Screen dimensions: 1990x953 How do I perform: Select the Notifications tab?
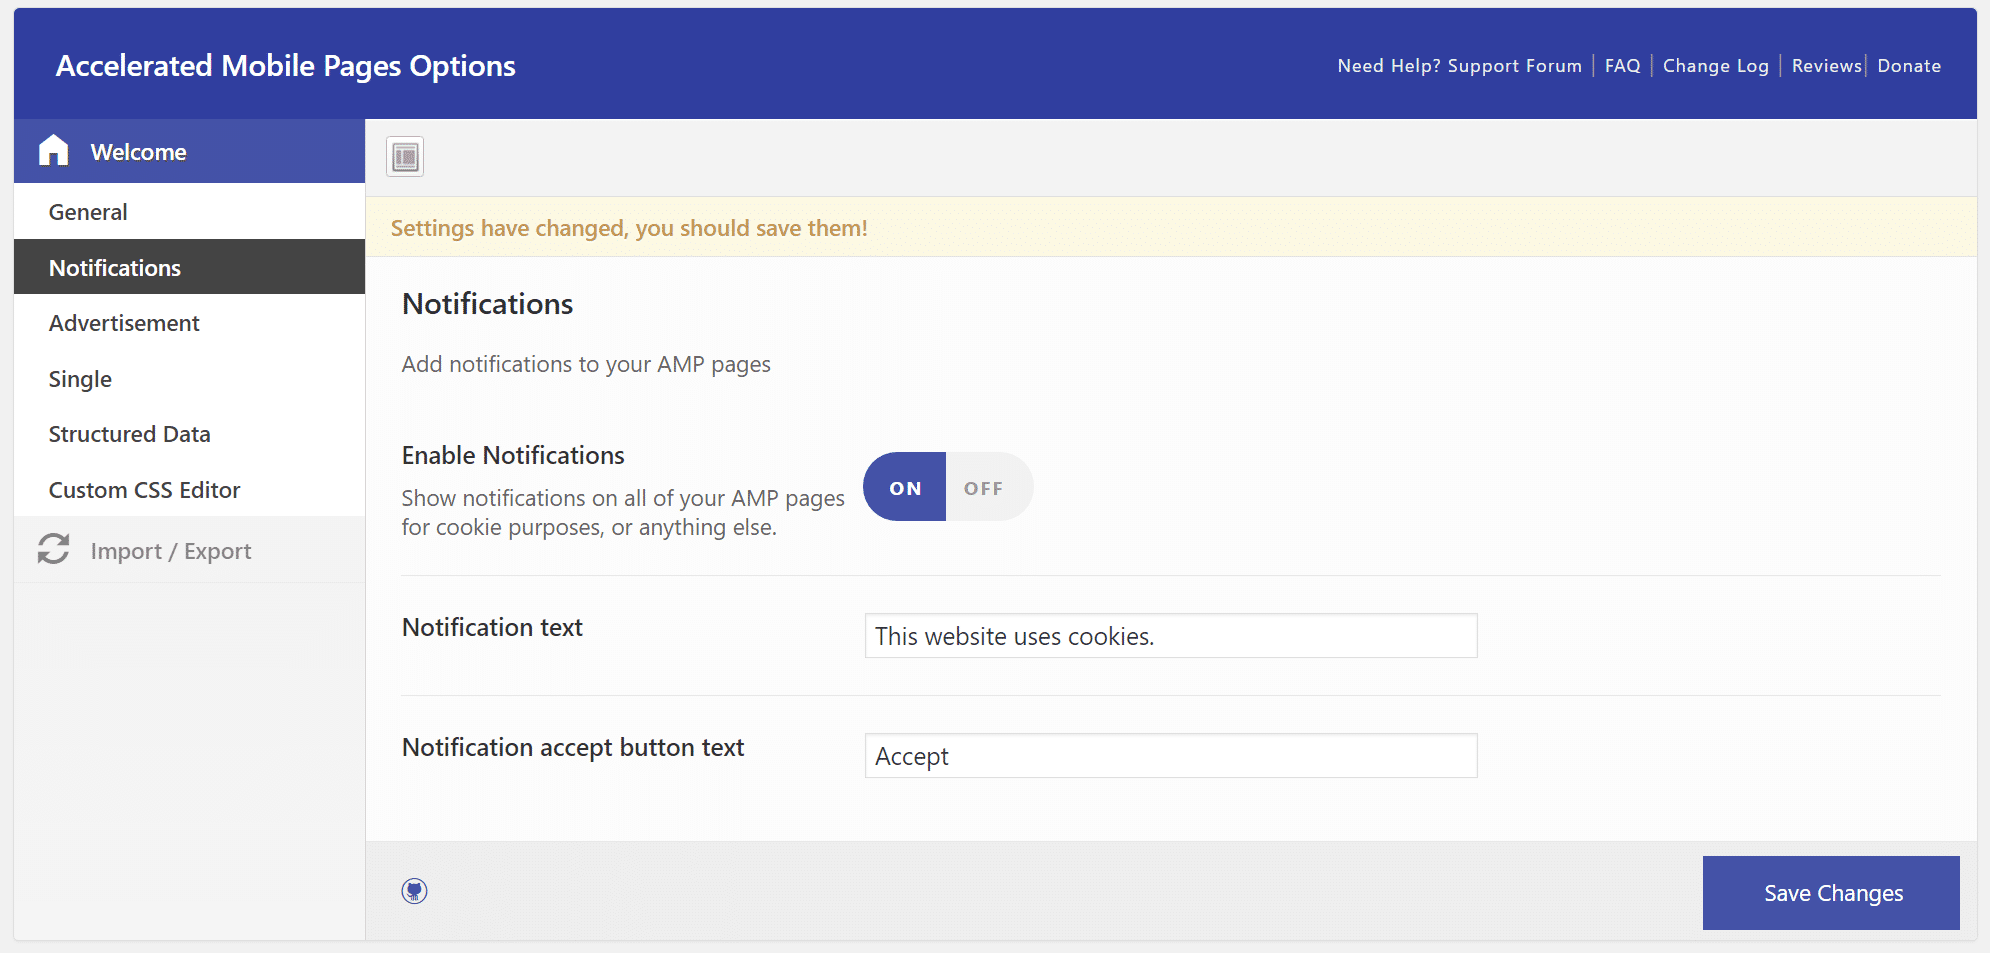click(x=189, y=267)
